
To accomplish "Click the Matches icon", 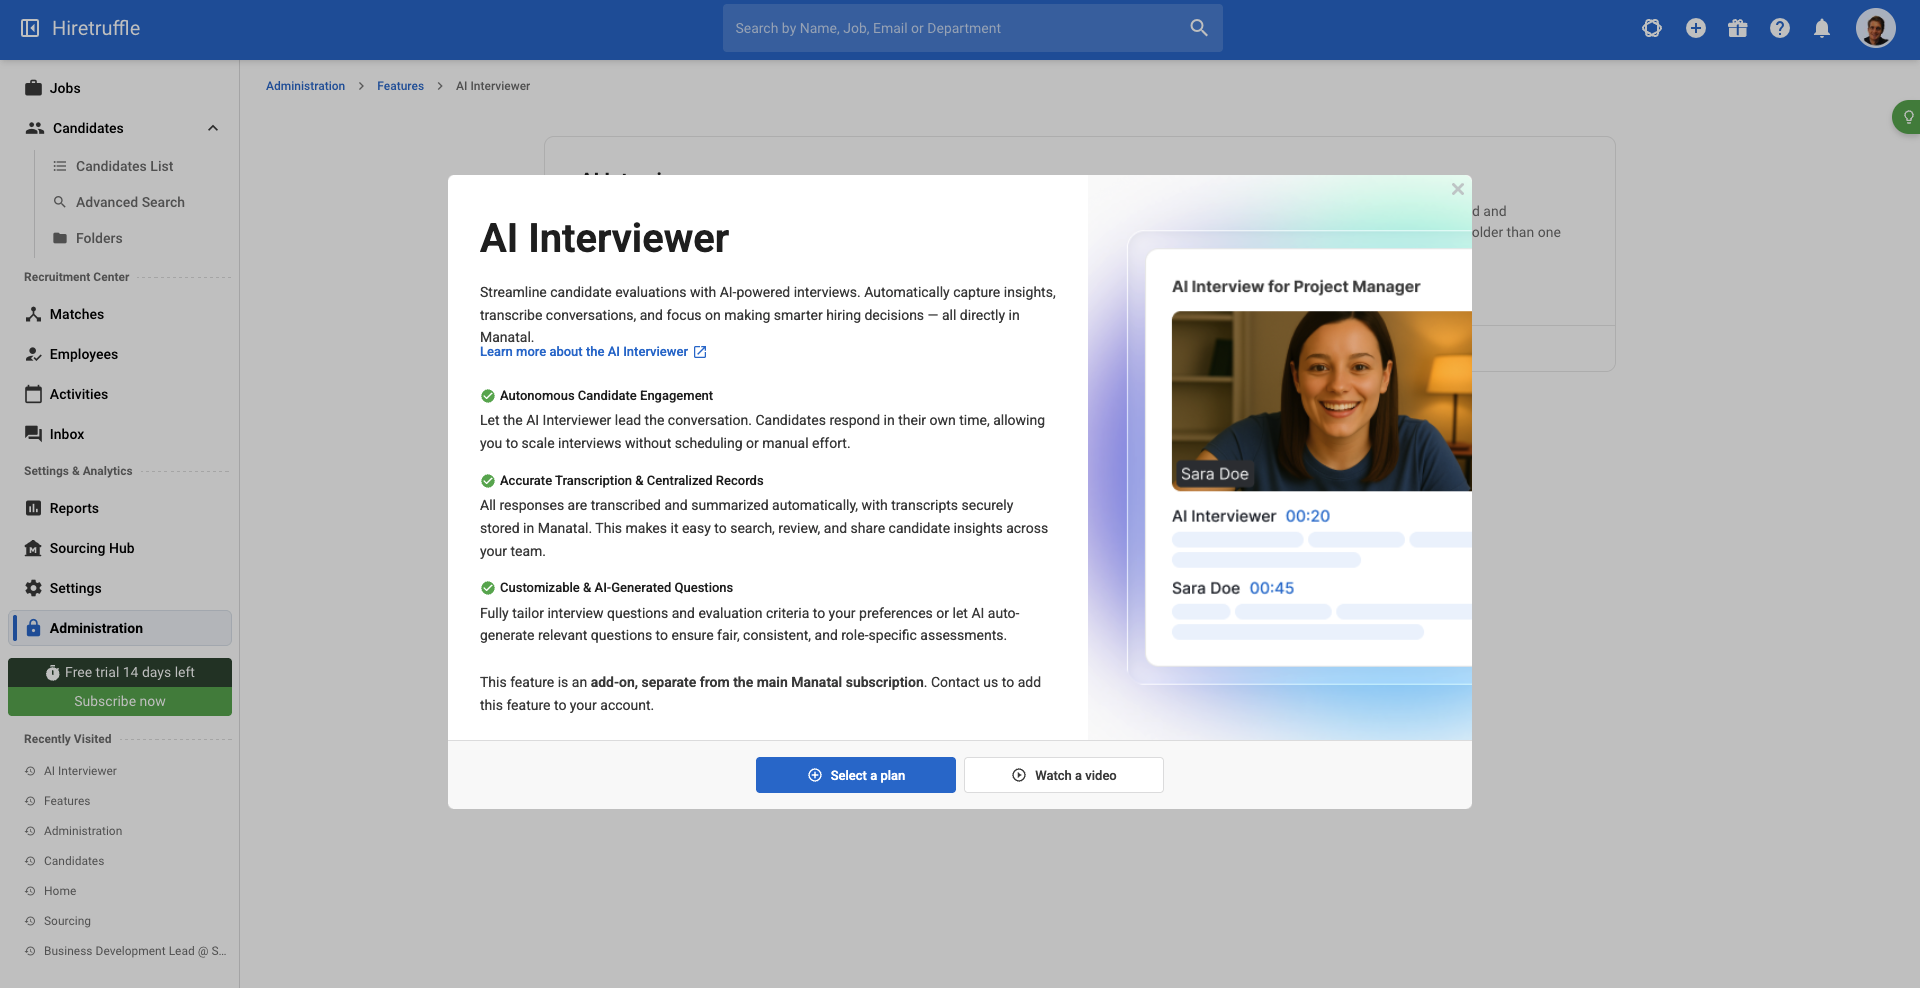I will [33, 314].
